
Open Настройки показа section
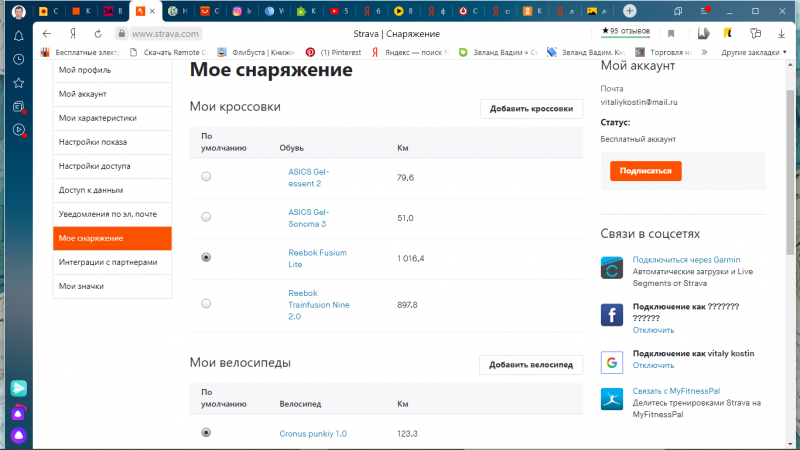click(x=112, y=142)
